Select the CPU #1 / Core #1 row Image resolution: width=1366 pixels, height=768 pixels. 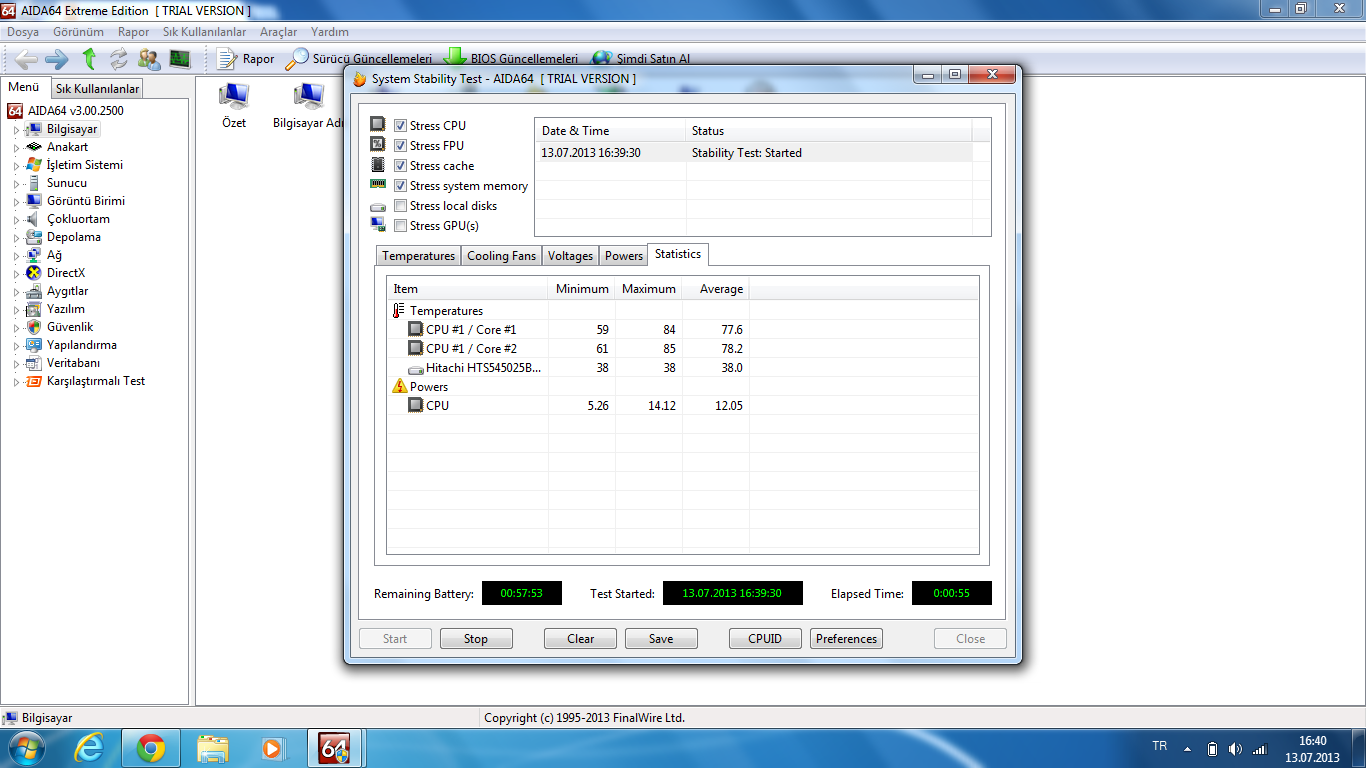point(683,330)
